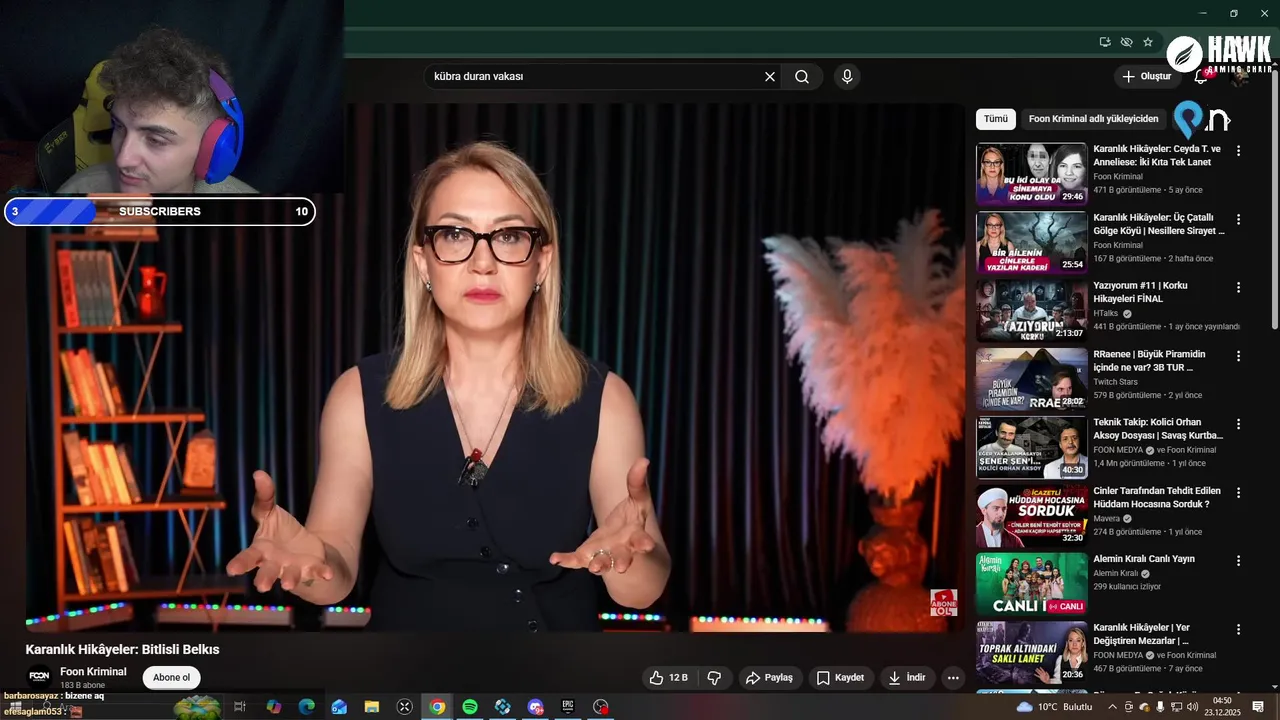The image size is (1280, 720).
Task: Click the HTalks channel name
Action: (x=1106, y=313)
